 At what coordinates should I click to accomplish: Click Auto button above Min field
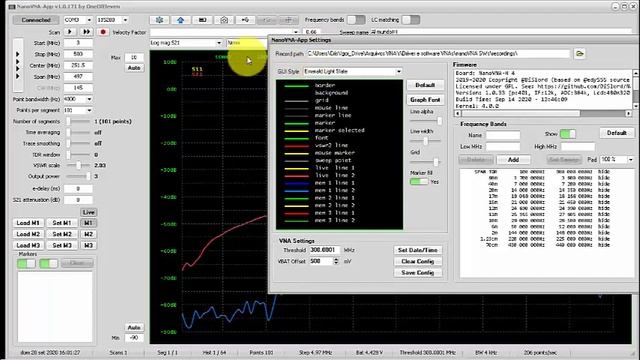[134, 327]
